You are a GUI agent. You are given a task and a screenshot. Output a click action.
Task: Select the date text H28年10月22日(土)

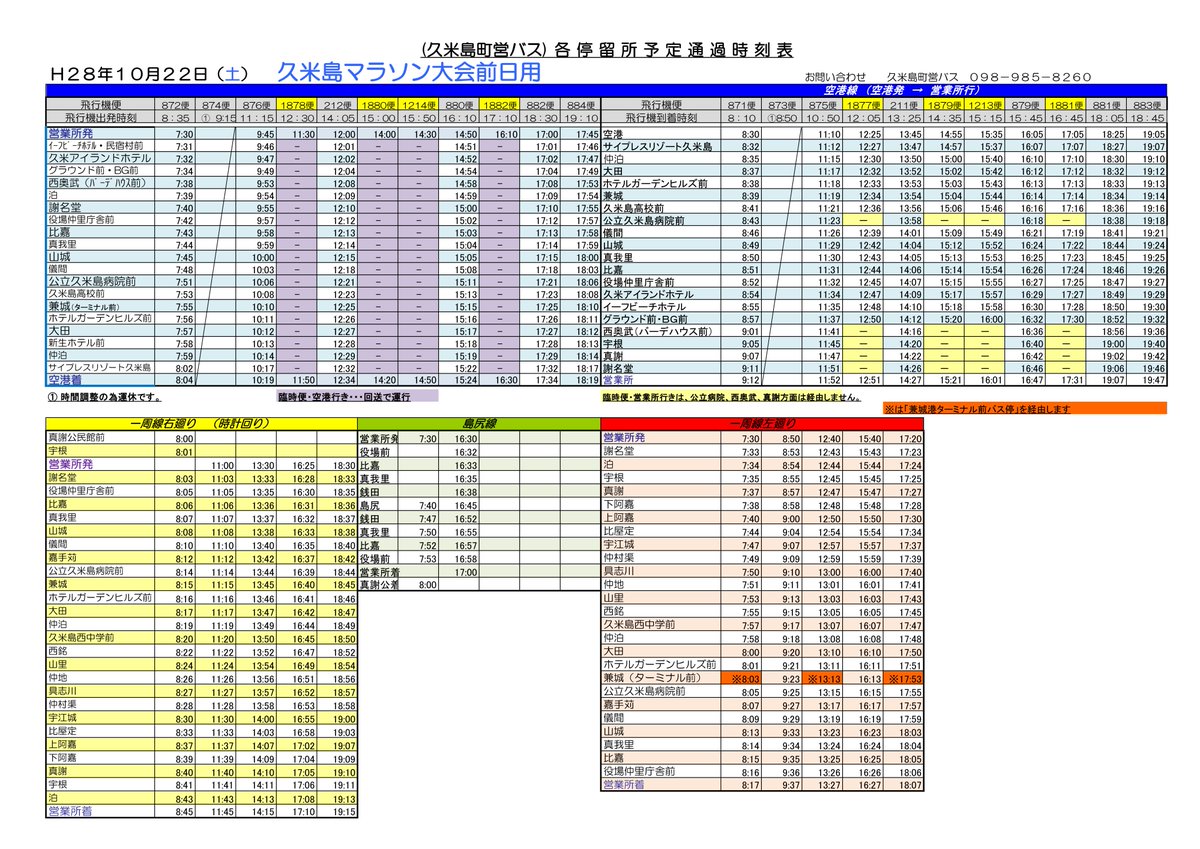pos(150,75)
